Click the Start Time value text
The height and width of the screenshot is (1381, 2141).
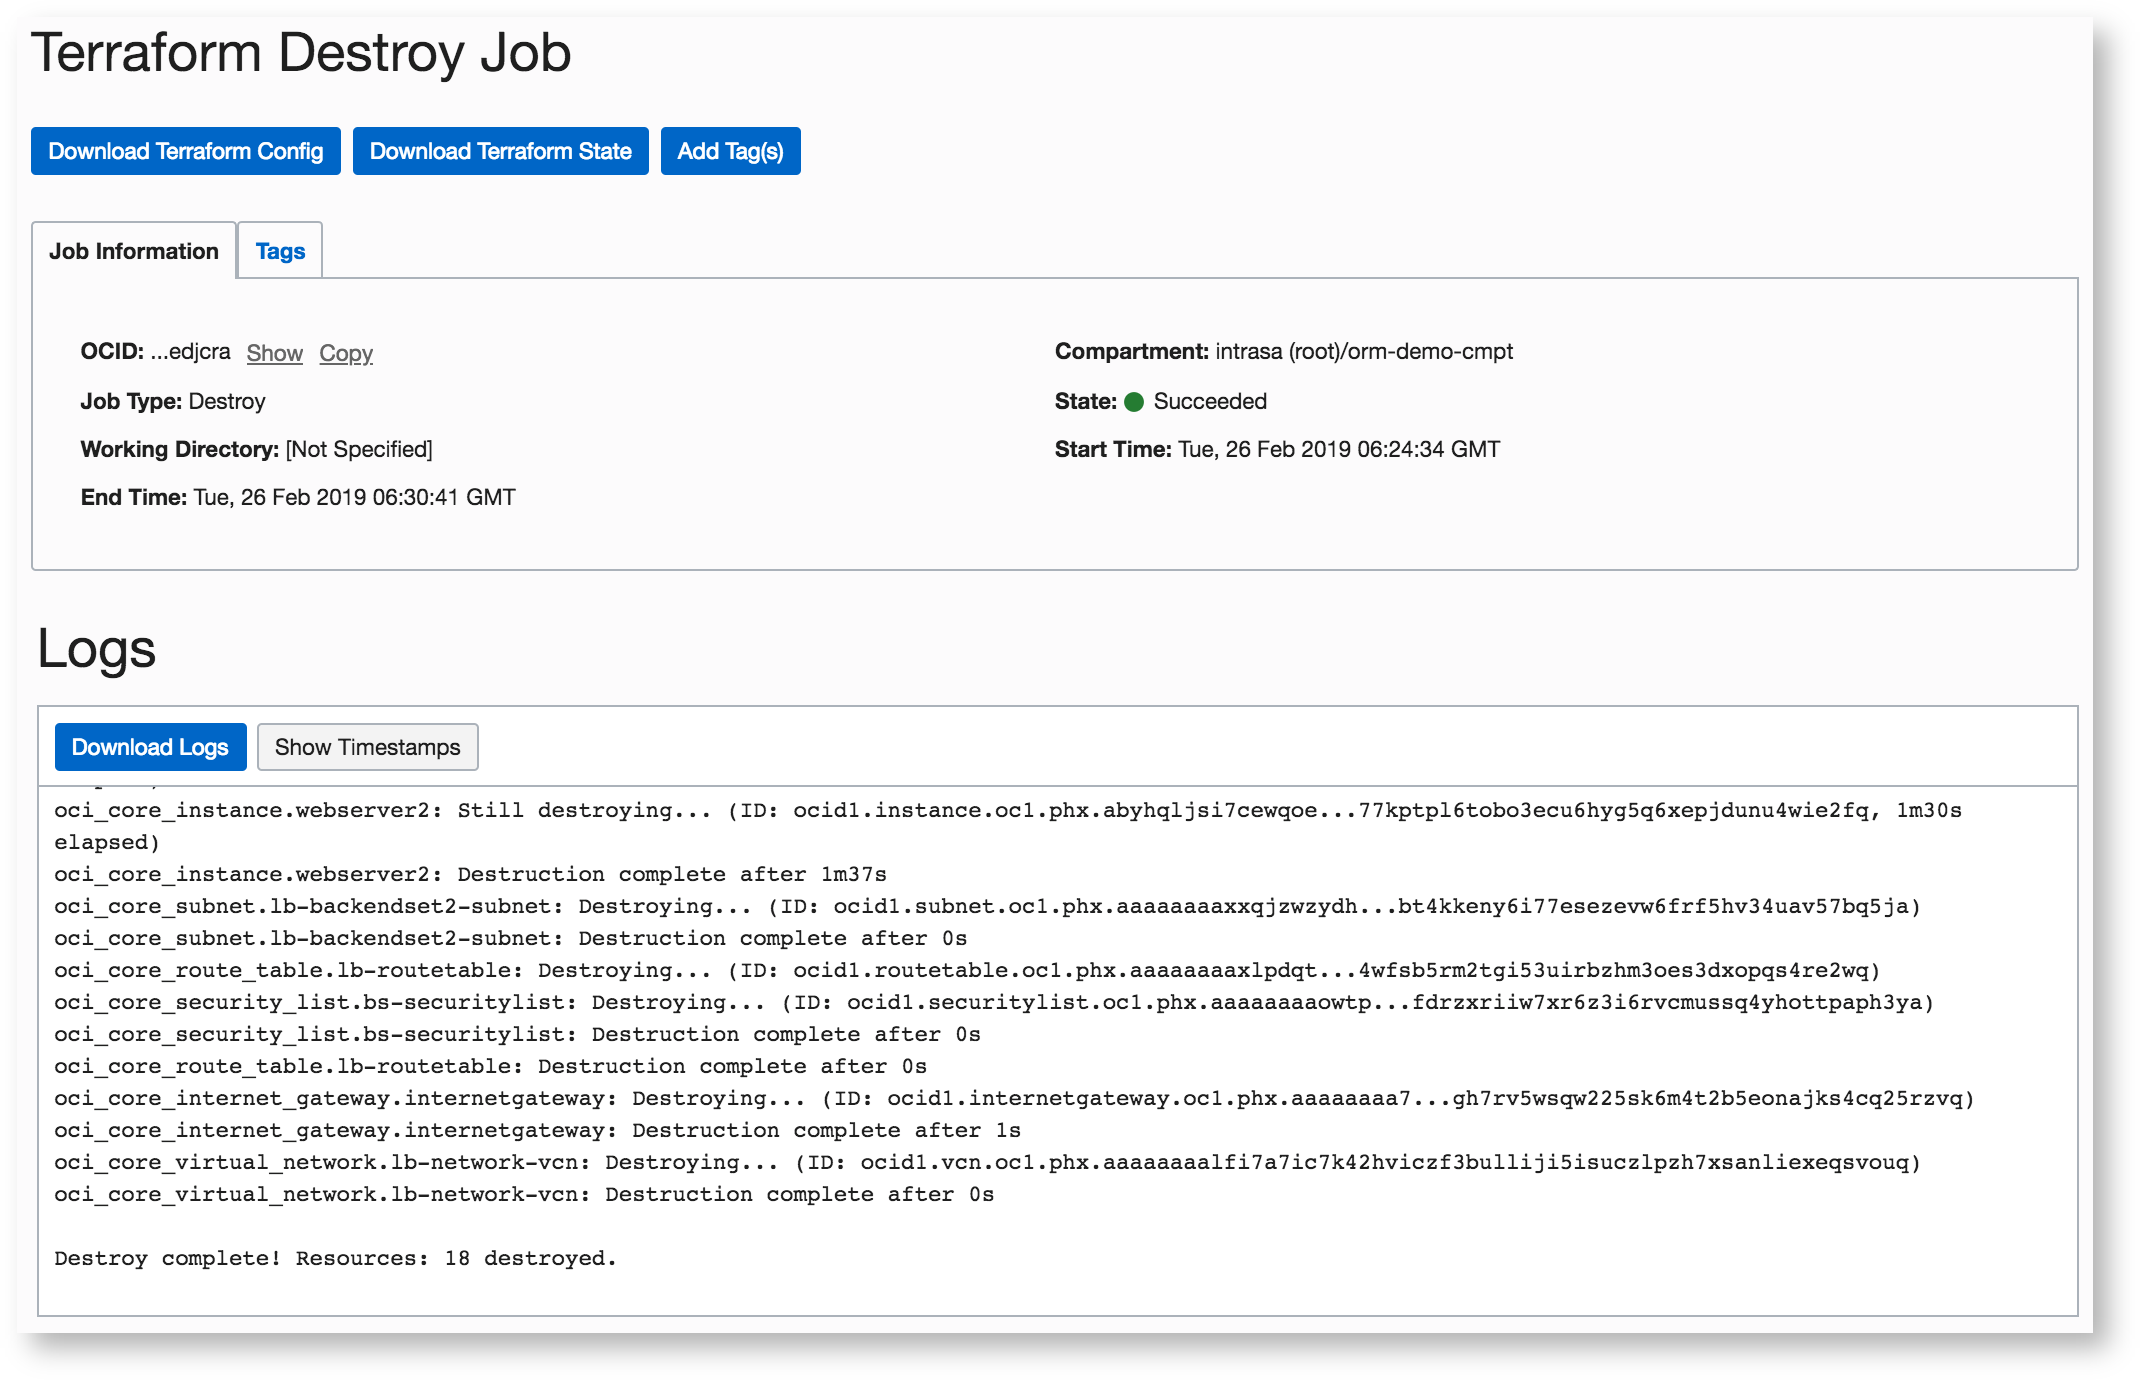coord(1339,450)
